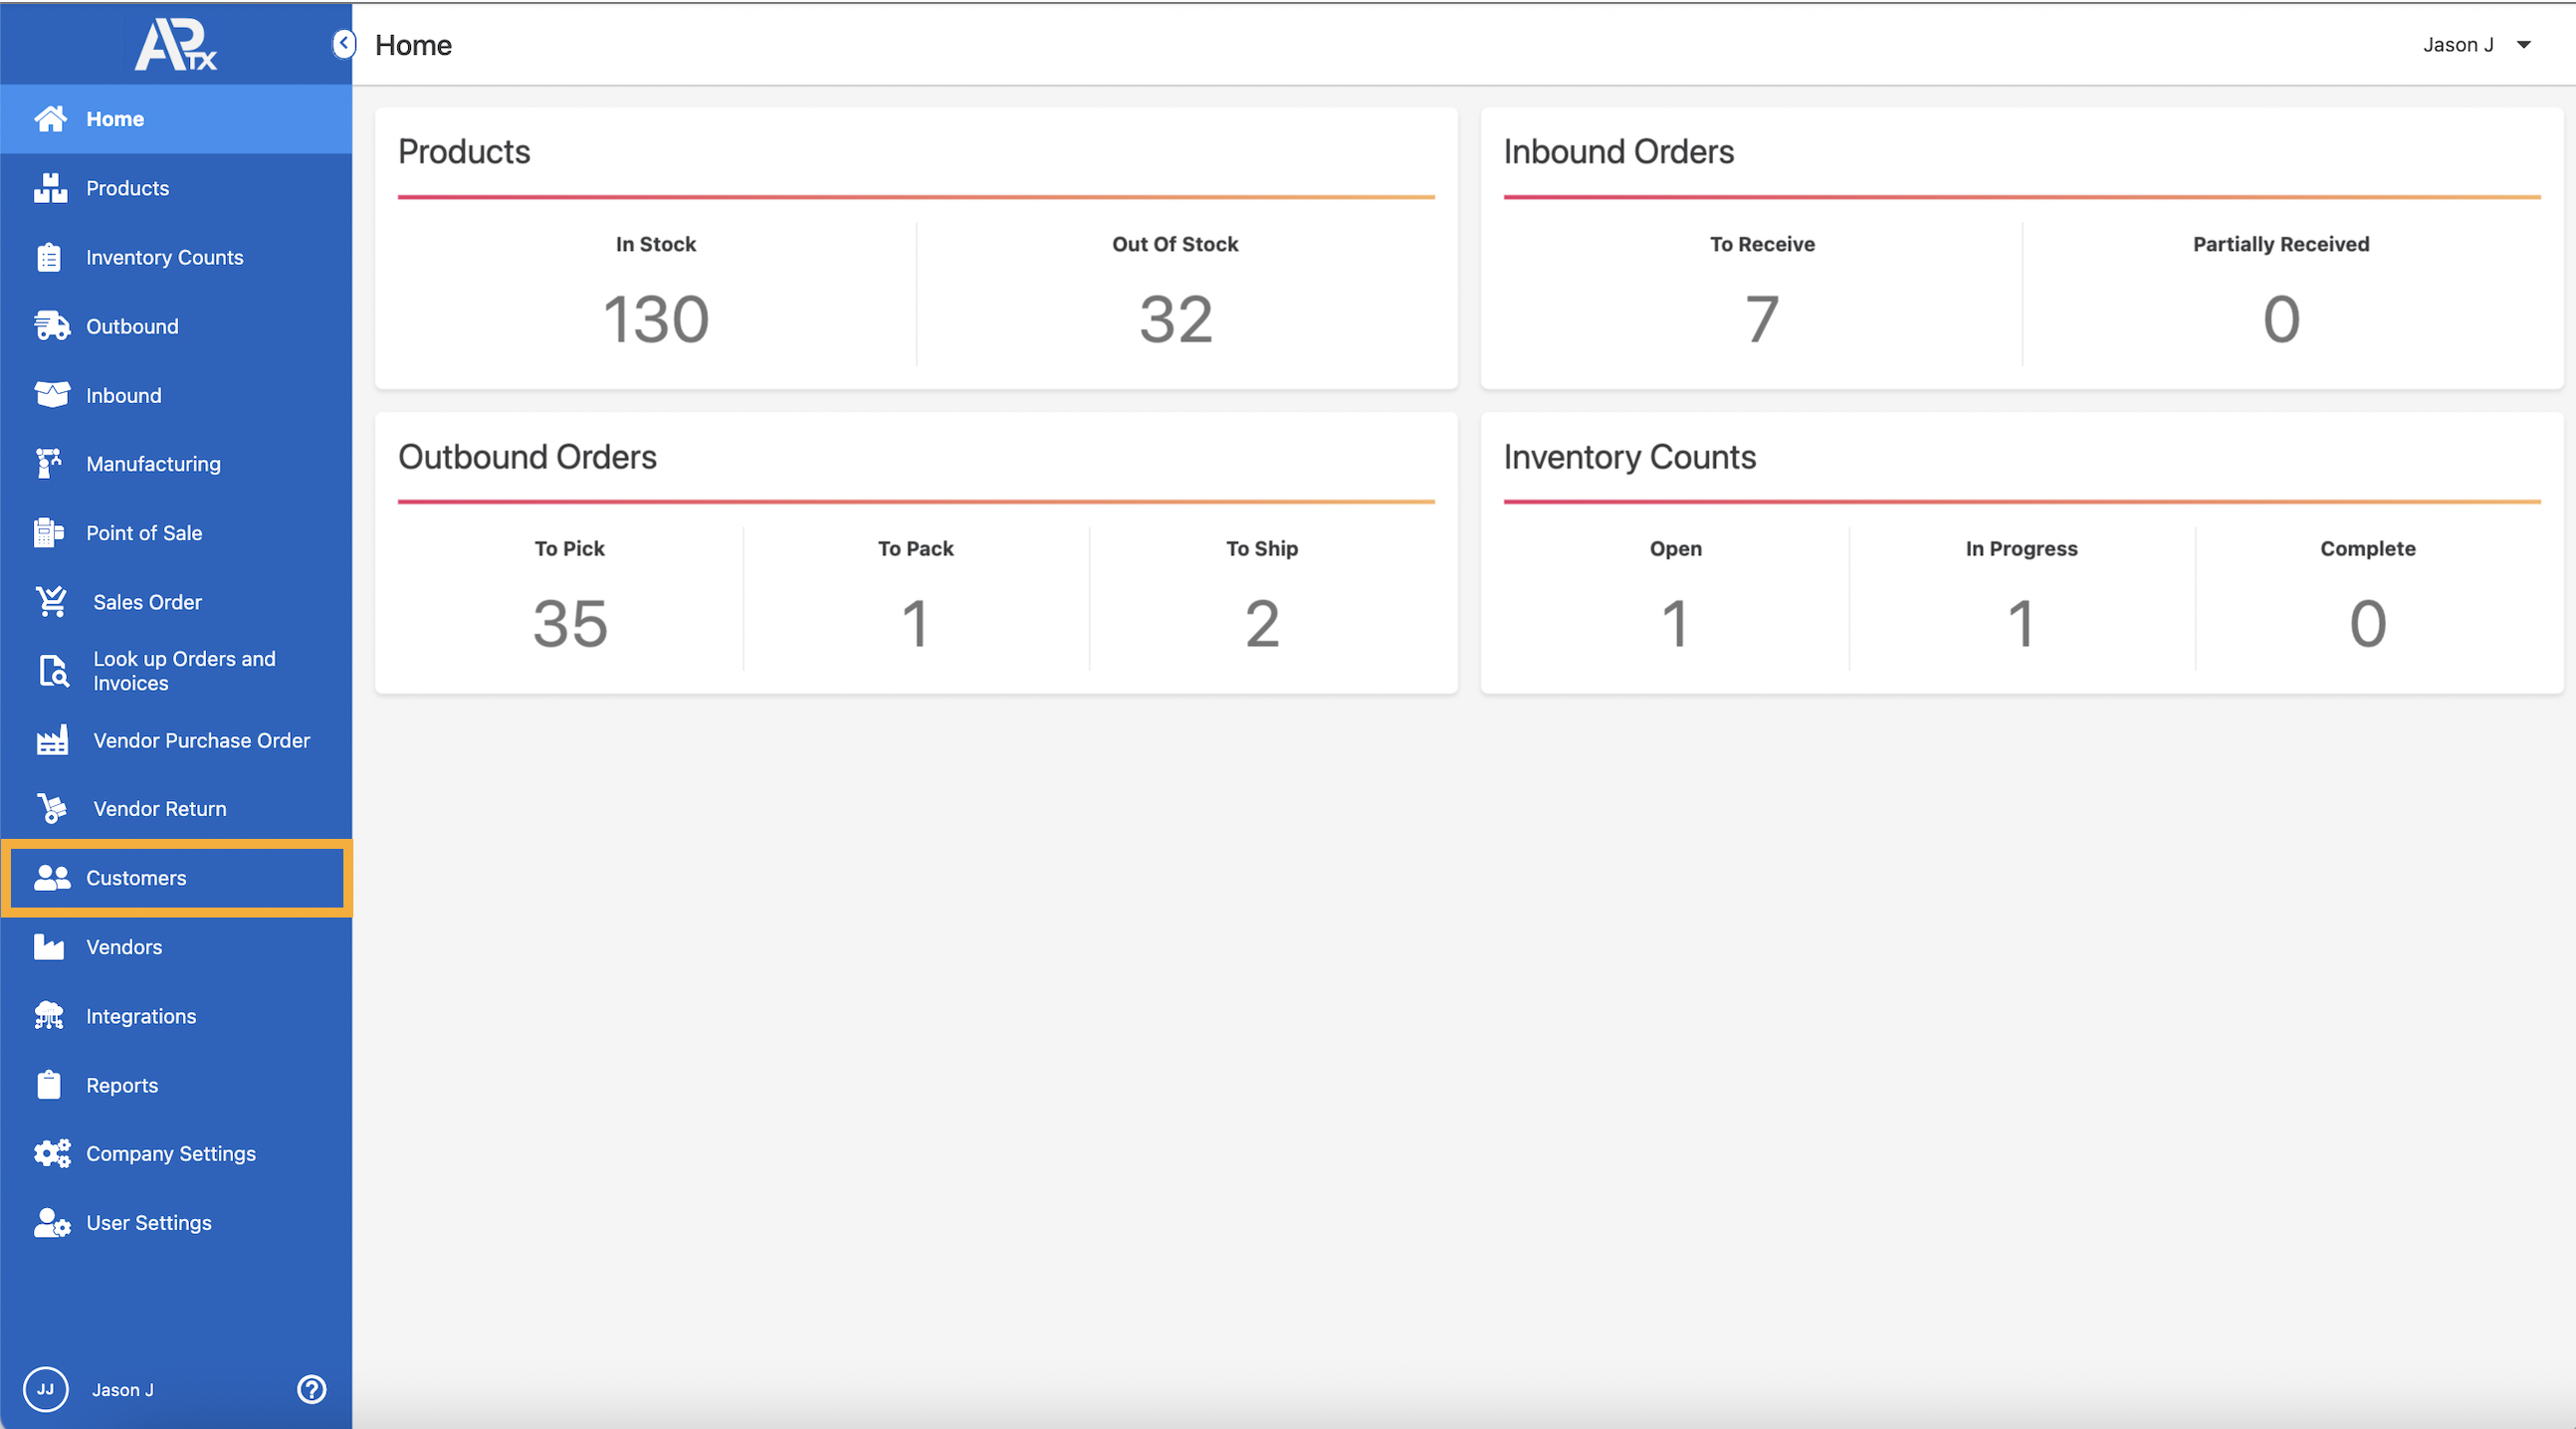
Task: Click the To Receive count of 7
Action: 1761,320
